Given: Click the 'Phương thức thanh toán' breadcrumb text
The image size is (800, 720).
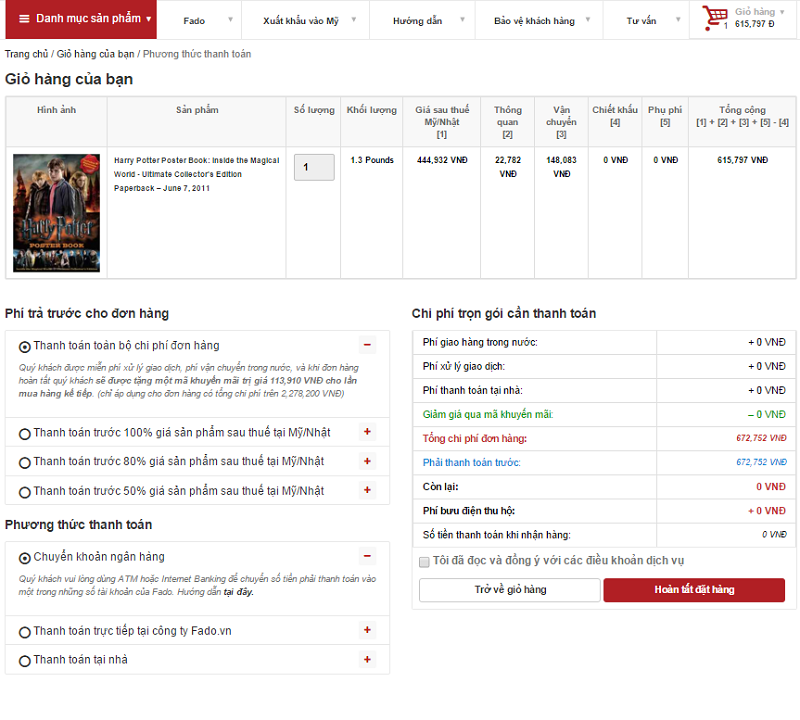Looking at the screenshot, I should pyautogui.click(x=197, y=54).
